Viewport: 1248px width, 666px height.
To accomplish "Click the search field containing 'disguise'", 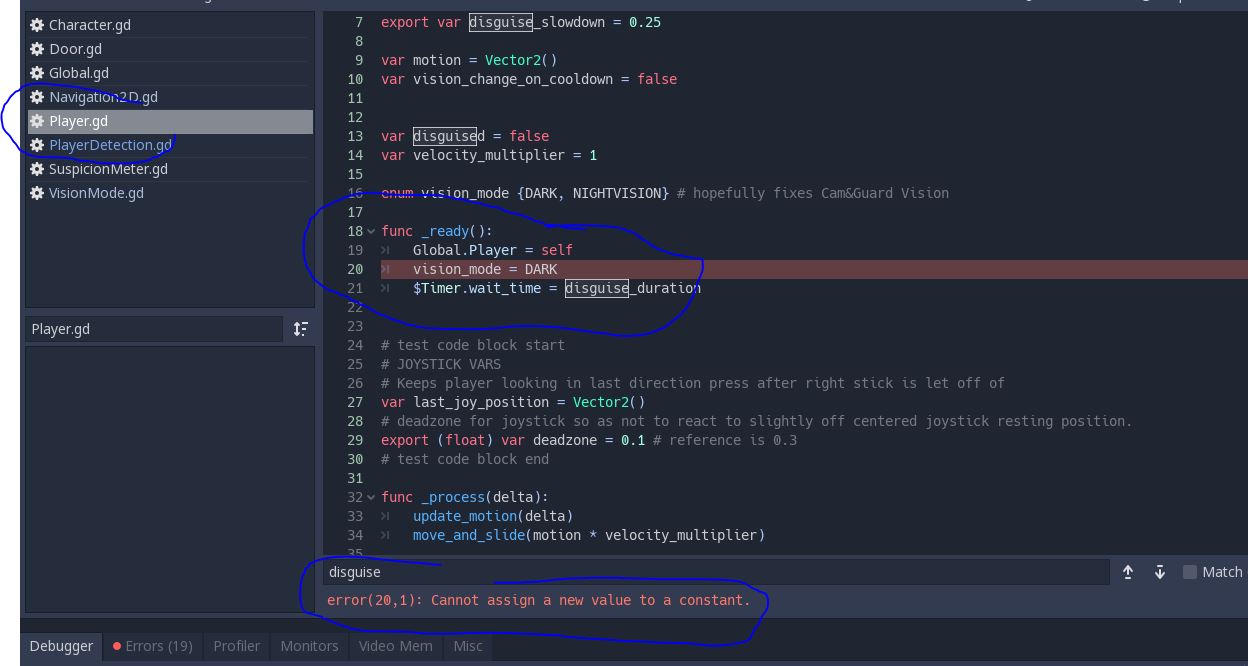I will point(716,572).
